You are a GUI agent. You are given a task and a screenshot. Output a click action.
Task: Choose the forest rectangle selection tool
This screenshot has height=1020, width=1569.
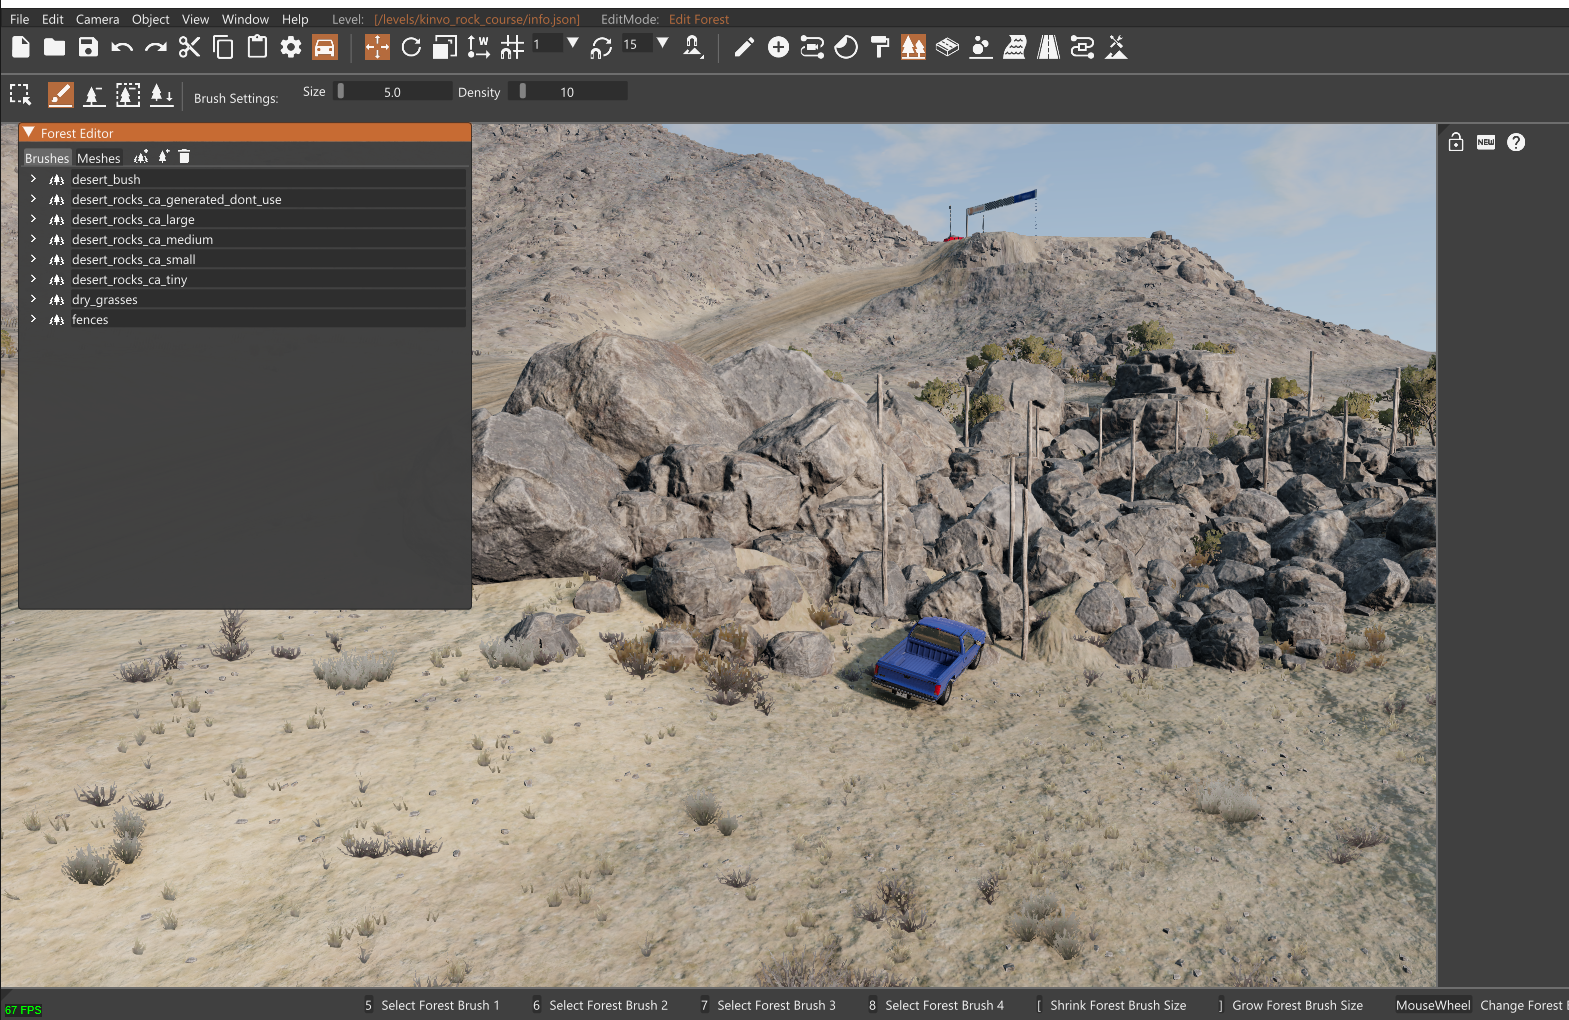[21, 95]
